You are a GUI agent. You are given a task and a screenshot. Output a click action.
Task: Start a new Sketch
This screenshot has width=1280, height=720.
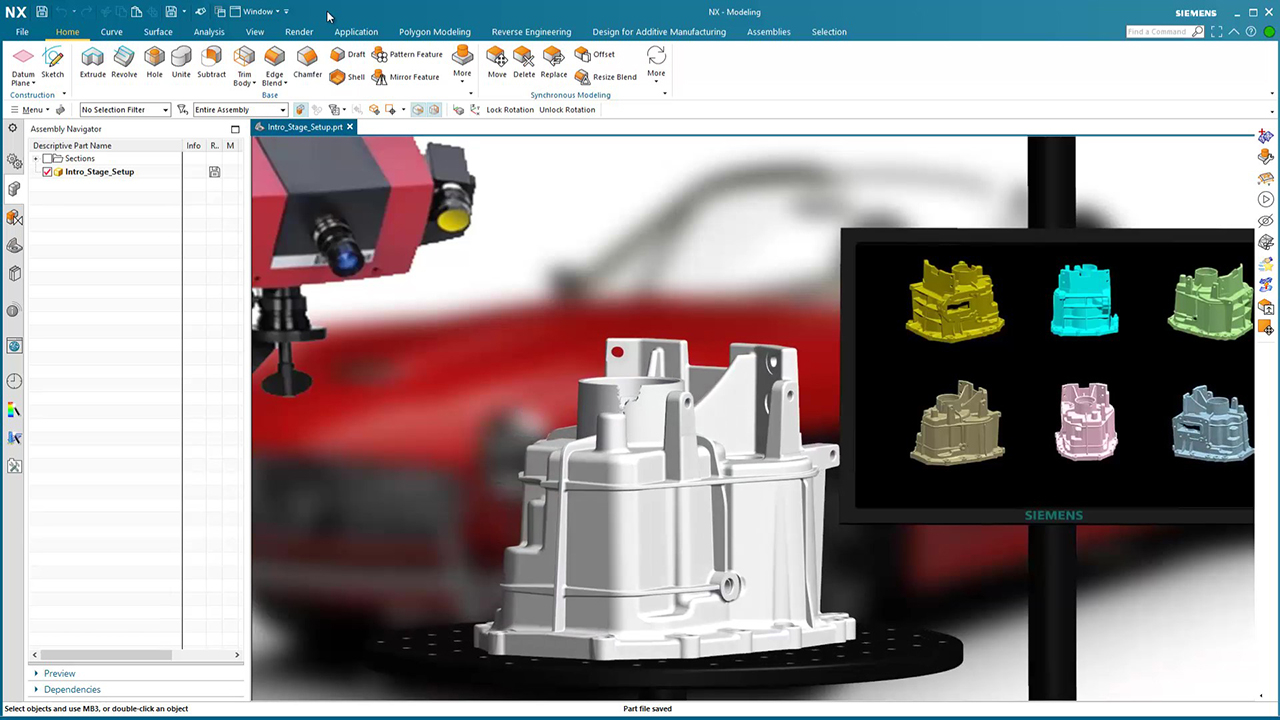pos(53,62)
